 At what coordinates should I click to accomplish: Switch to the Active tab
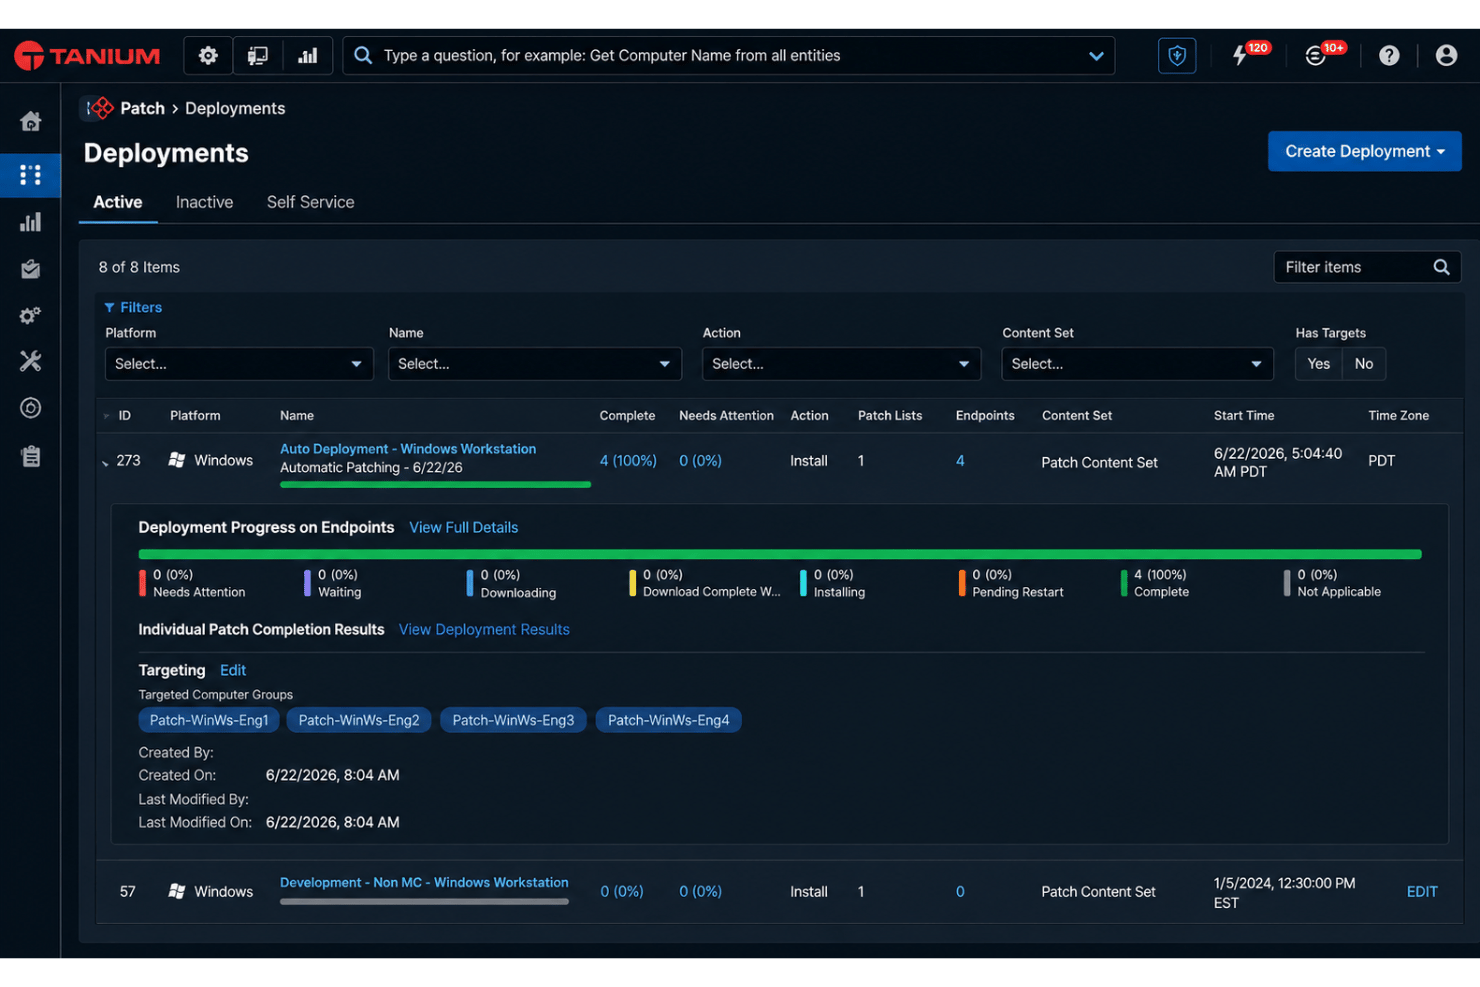tap(118, 202)
